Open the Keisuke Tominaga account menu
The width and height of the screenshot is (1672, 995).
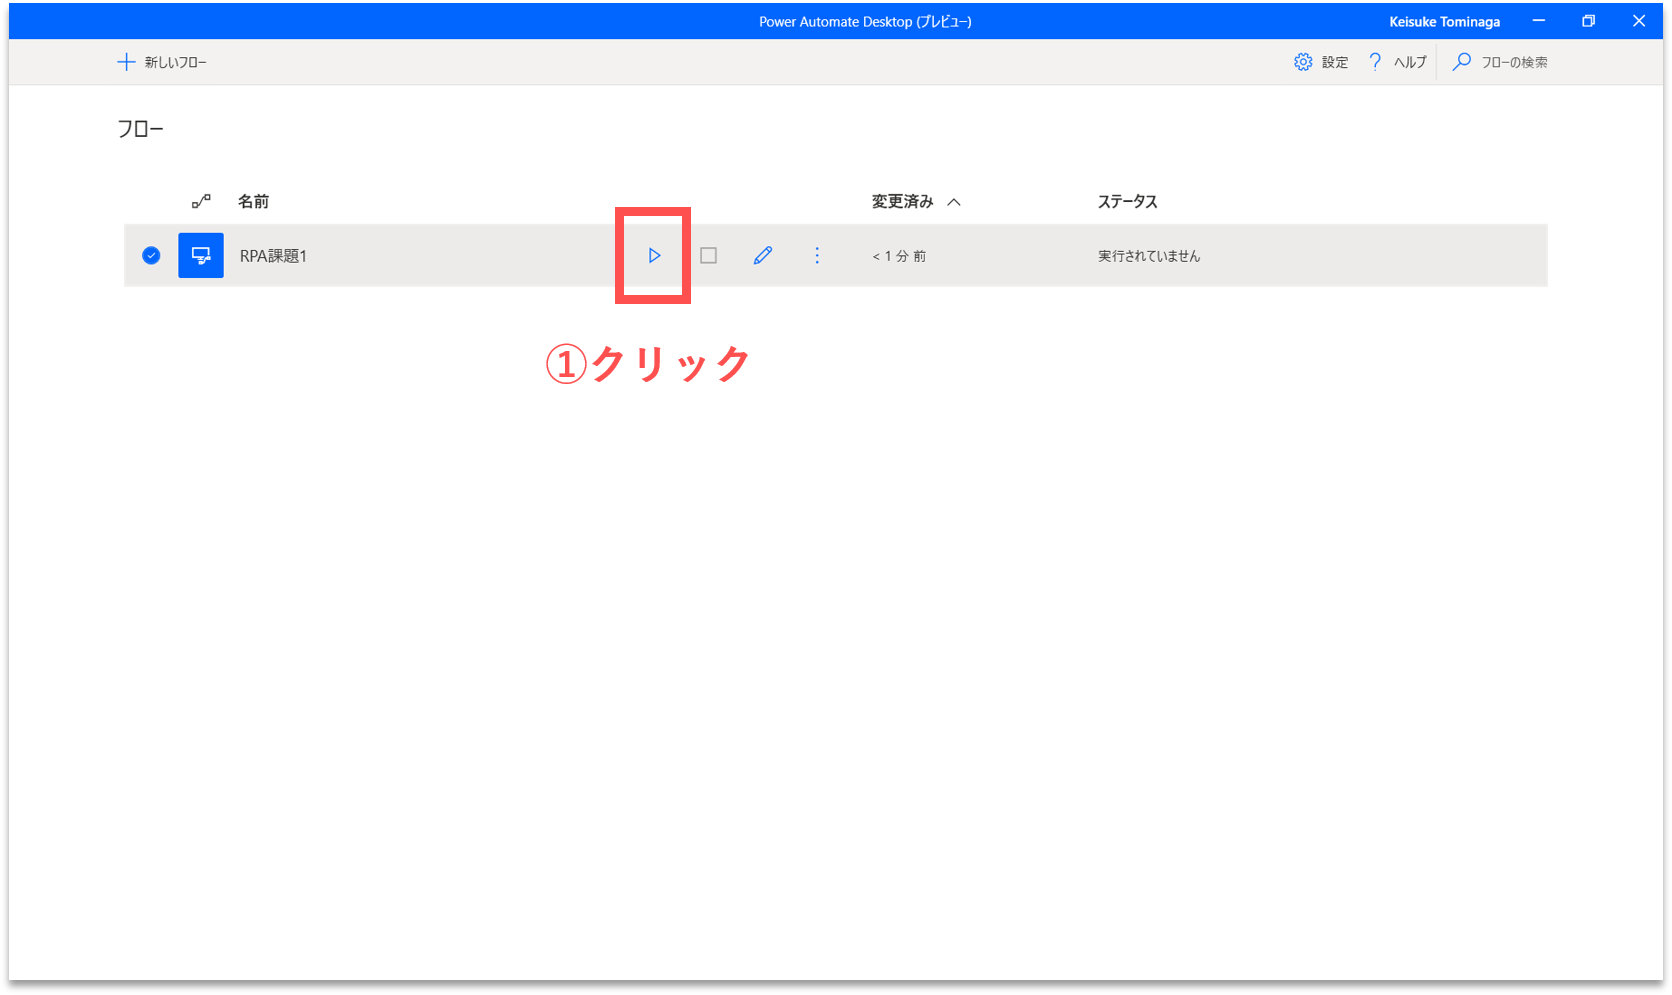pos(1444,21)
